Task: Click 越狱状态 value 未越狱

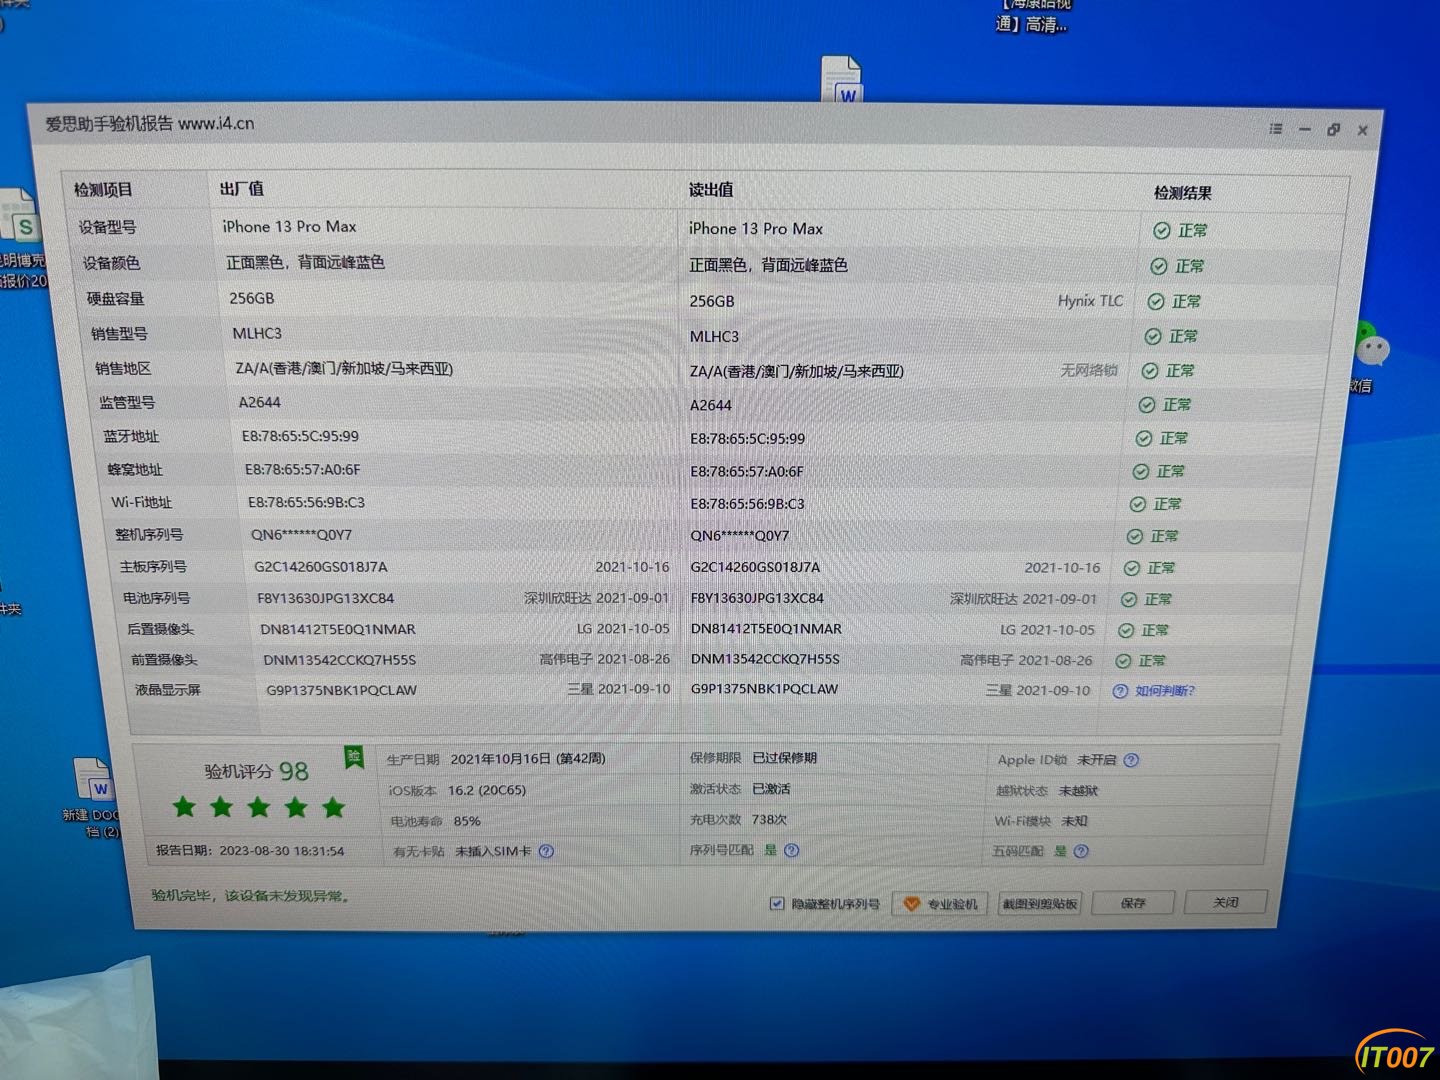Action: tap(1078, 791)
